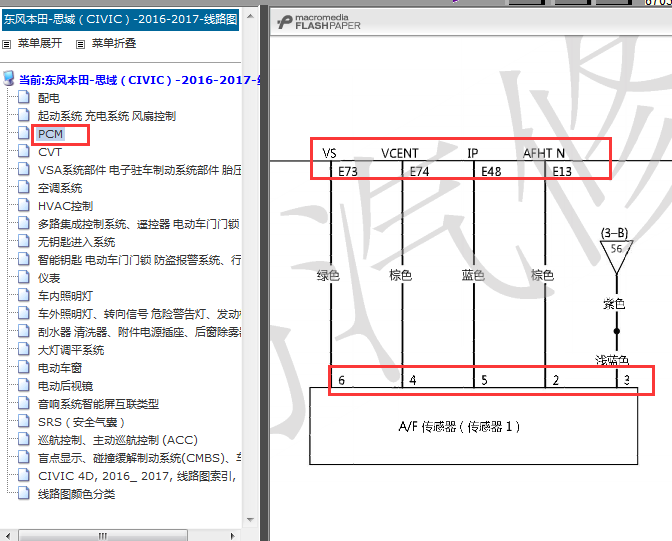The image size is (672, 541).
Task: Click the page icon beside 电动车窗
Action: coord(24,367)
